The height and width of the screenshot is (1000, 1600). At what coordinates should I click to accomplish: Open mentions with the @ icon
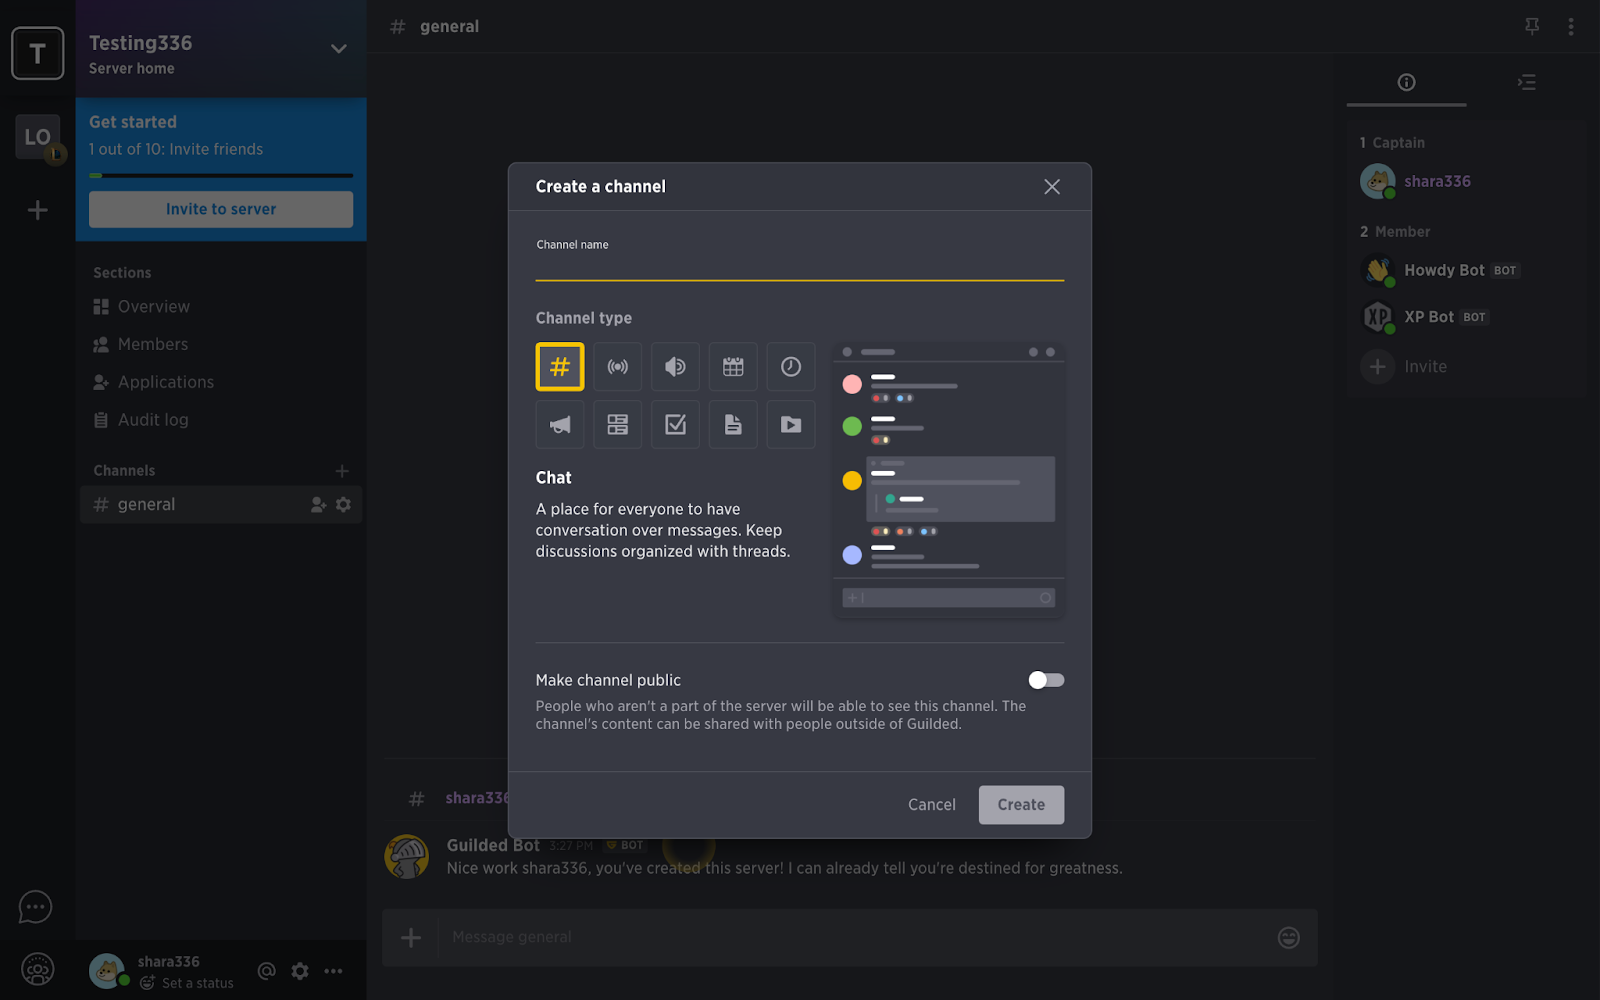(x=266, y=971)
